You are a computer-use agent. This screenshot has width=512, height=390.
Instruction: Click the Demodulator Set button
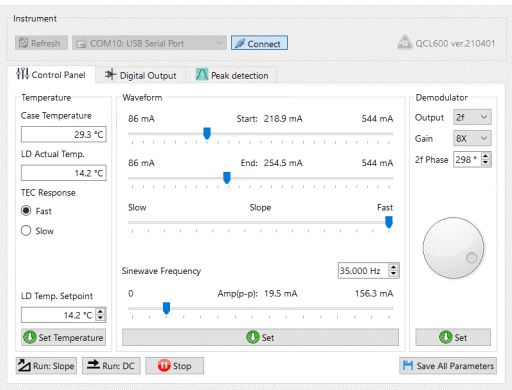(x=453, y=337)
